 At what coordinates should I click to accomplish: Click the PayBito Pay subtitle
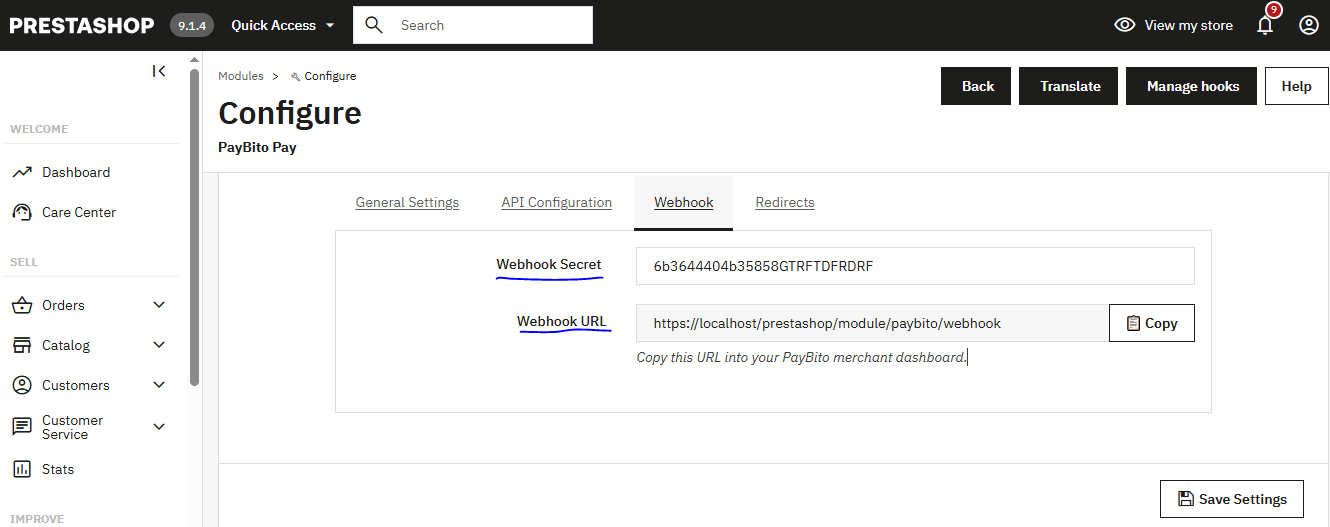click(x=257, y=147)
